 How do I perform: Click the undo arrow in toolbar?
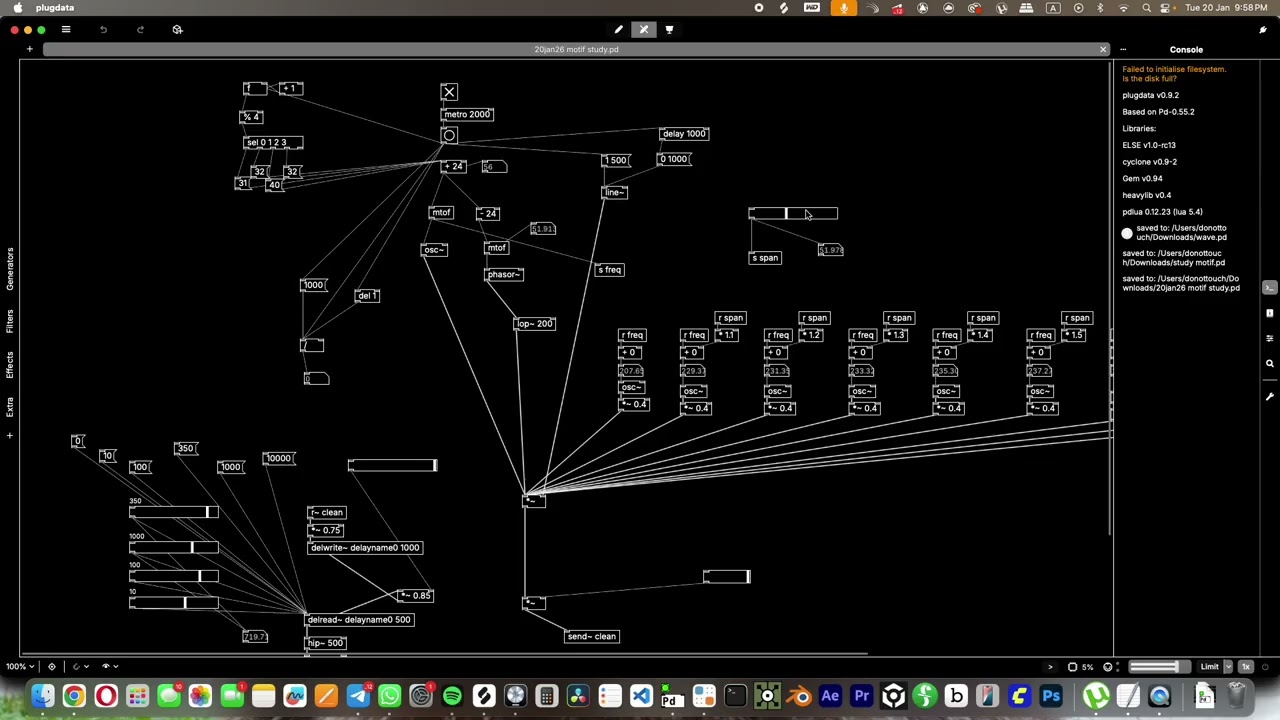[103, 29]
